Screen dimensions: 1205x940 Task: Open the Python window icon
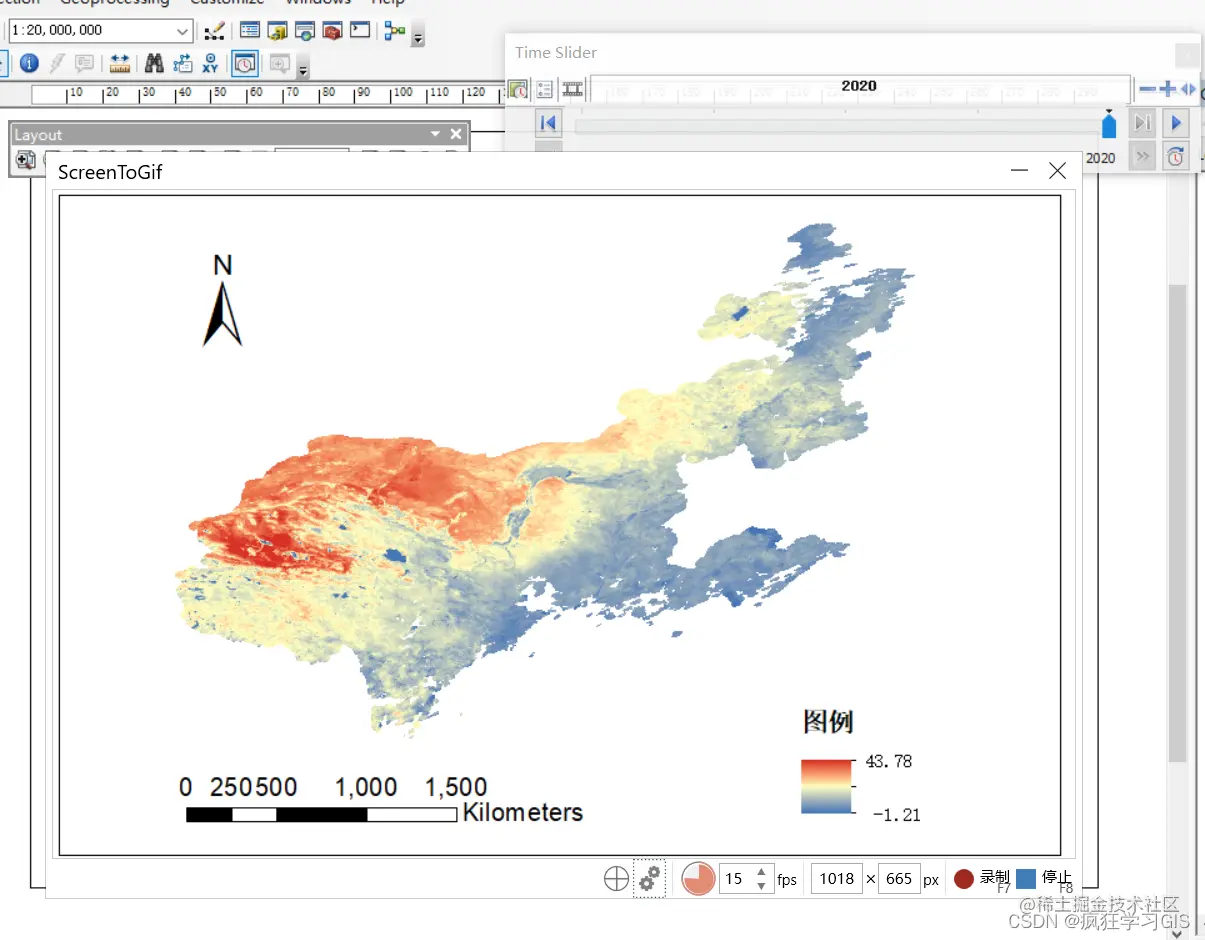click(x=359, y=31)
